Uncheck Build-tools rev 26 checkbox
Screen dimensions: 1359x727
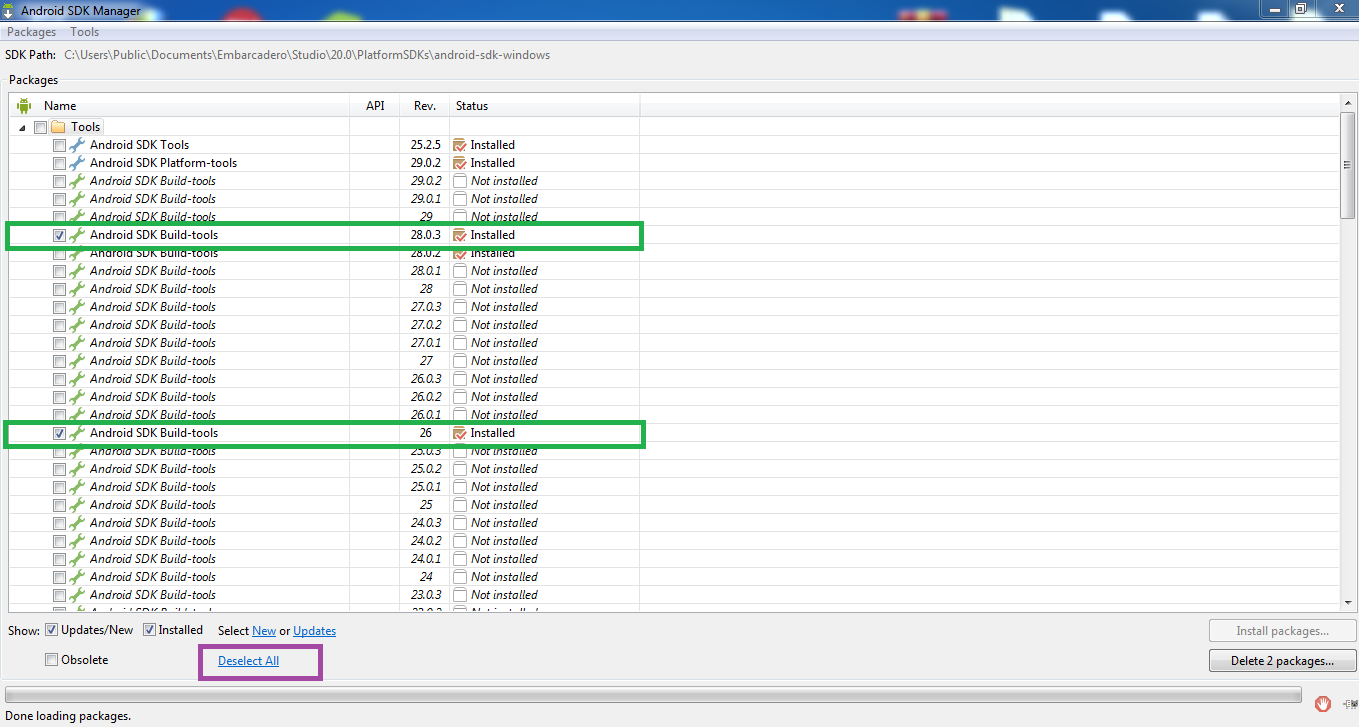[59, 433]
